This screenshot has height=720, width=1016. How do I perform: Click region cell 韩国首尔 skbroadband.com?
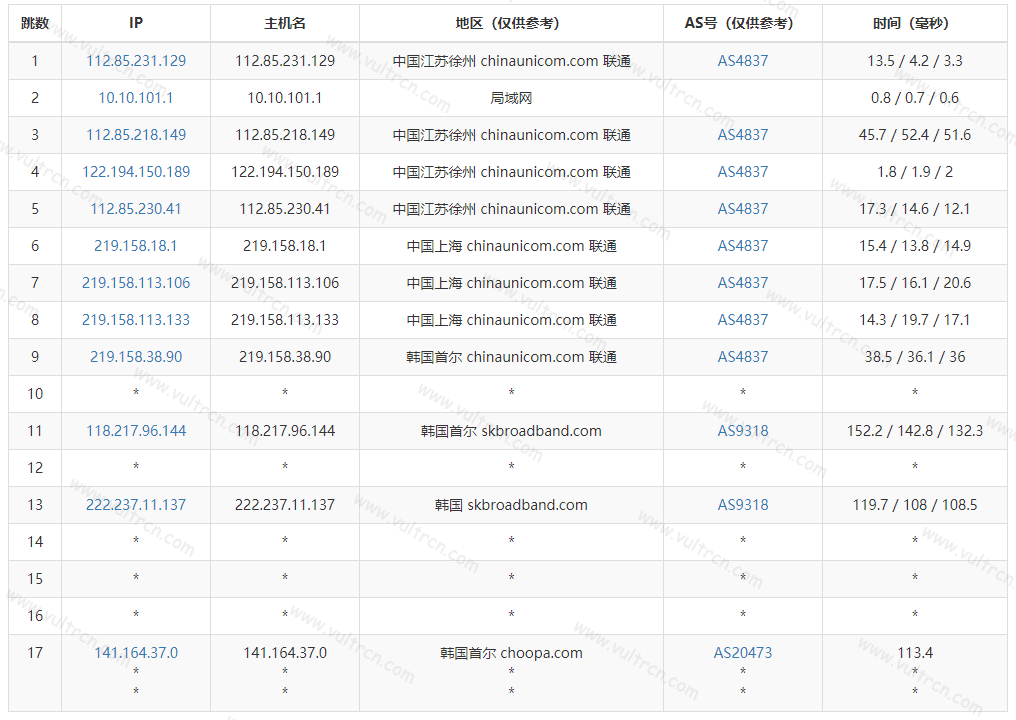(x=511, y=430)
